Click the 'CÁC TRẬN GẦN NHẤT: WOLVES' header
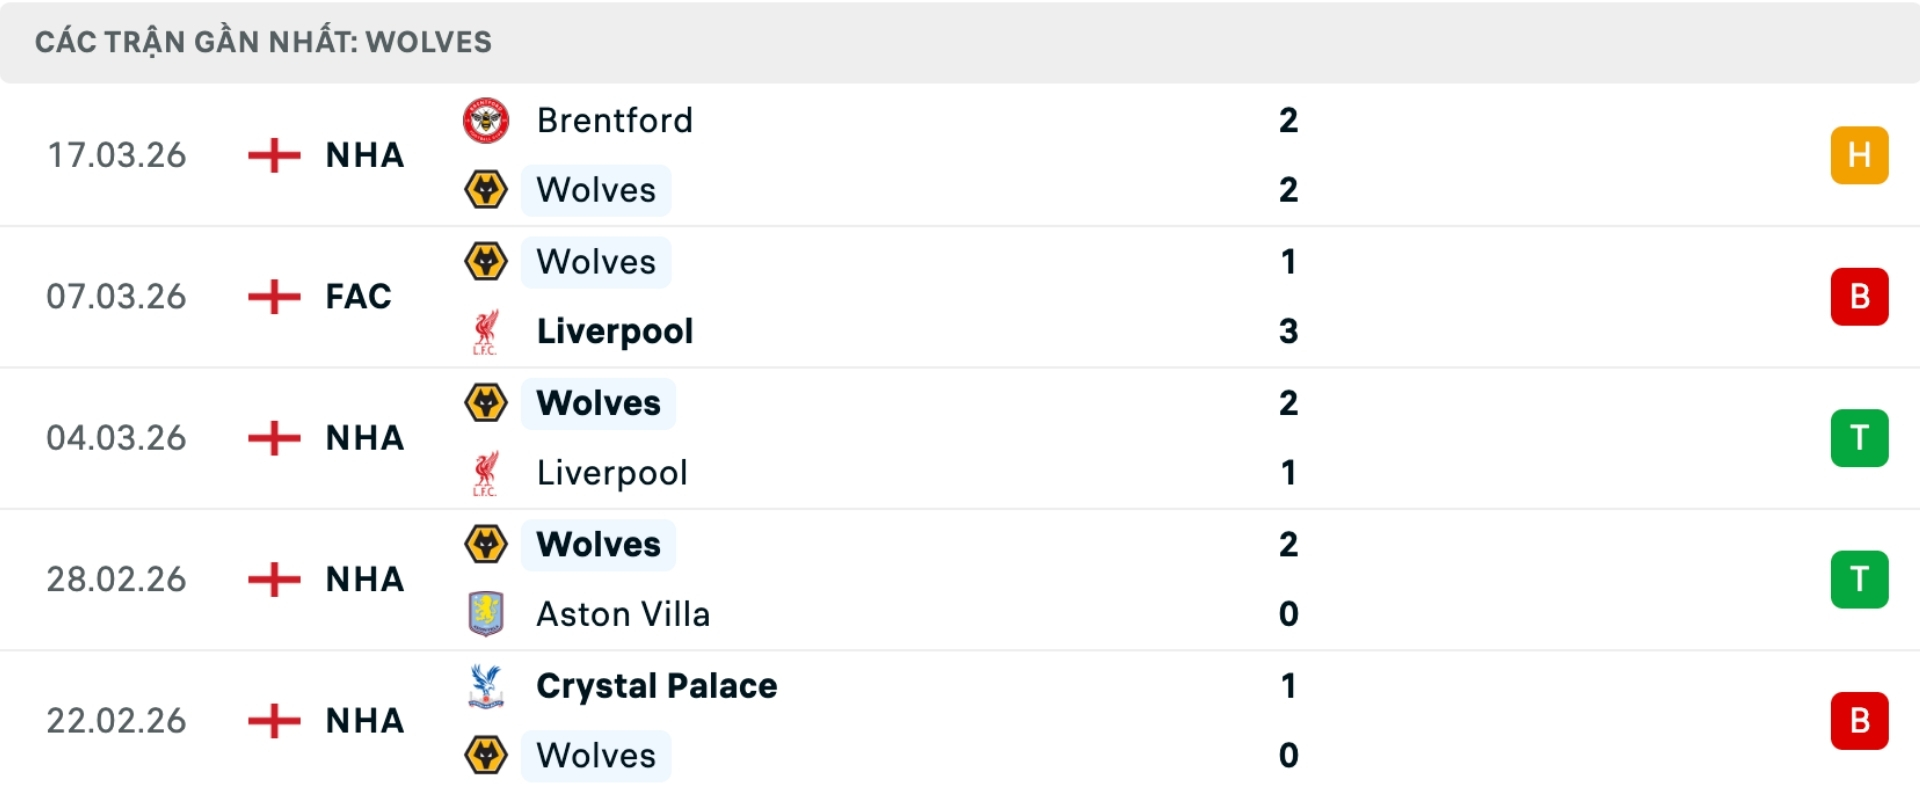Viewport: 1920px width, 792px height. 263,42
